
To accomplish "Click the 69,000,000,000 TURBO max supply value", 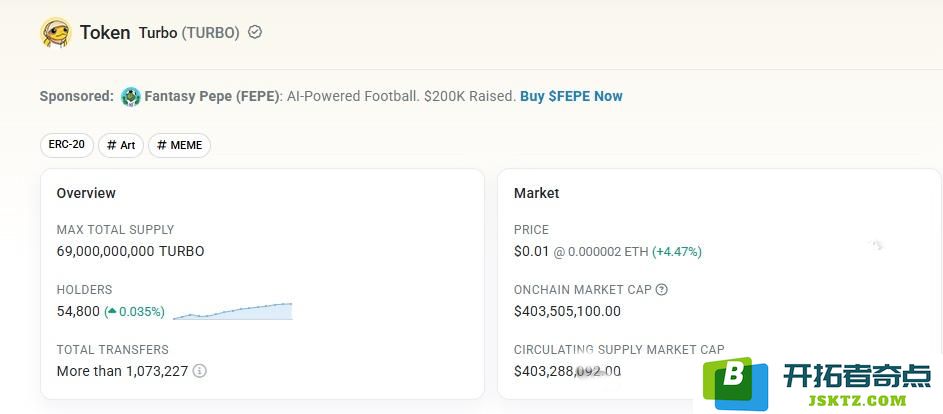I will pos(131,251).
